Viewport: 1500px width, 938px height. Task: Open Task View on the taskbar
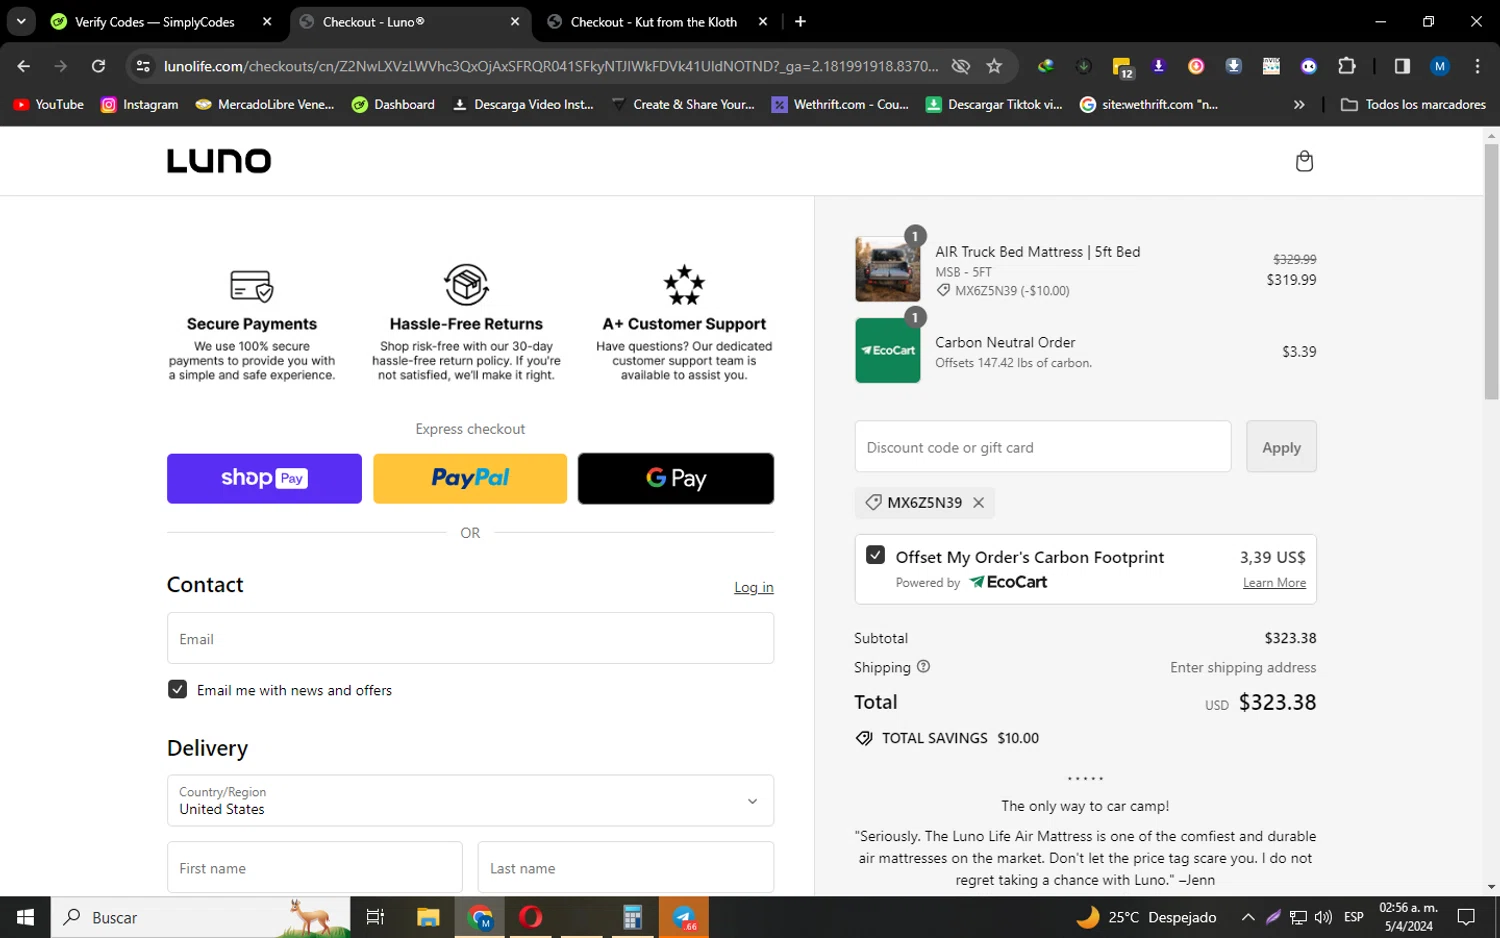[x=375, y=917]
